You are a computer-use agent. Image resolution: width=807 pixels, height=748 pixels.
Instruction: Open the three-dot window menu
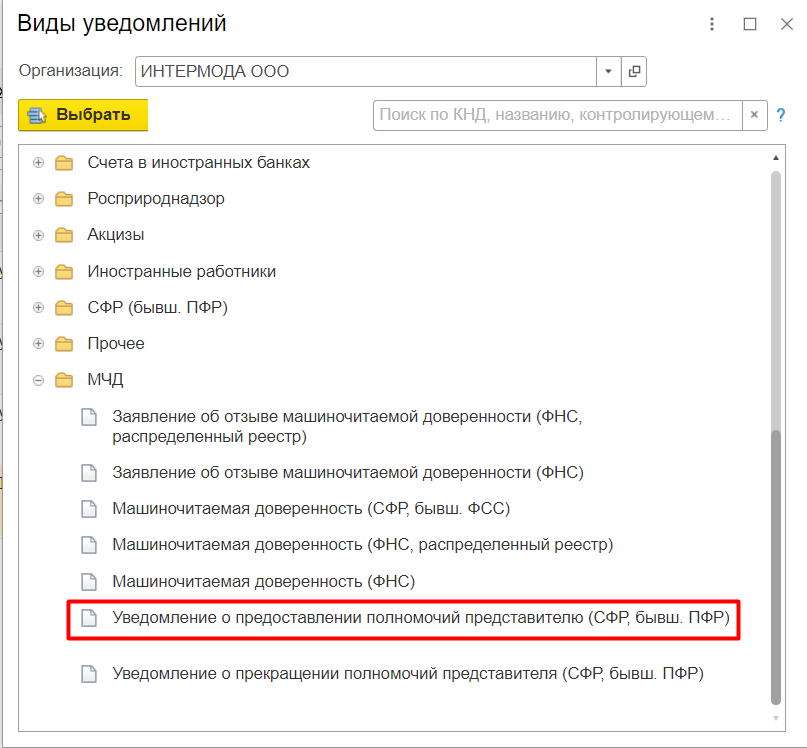click(712, 24)
